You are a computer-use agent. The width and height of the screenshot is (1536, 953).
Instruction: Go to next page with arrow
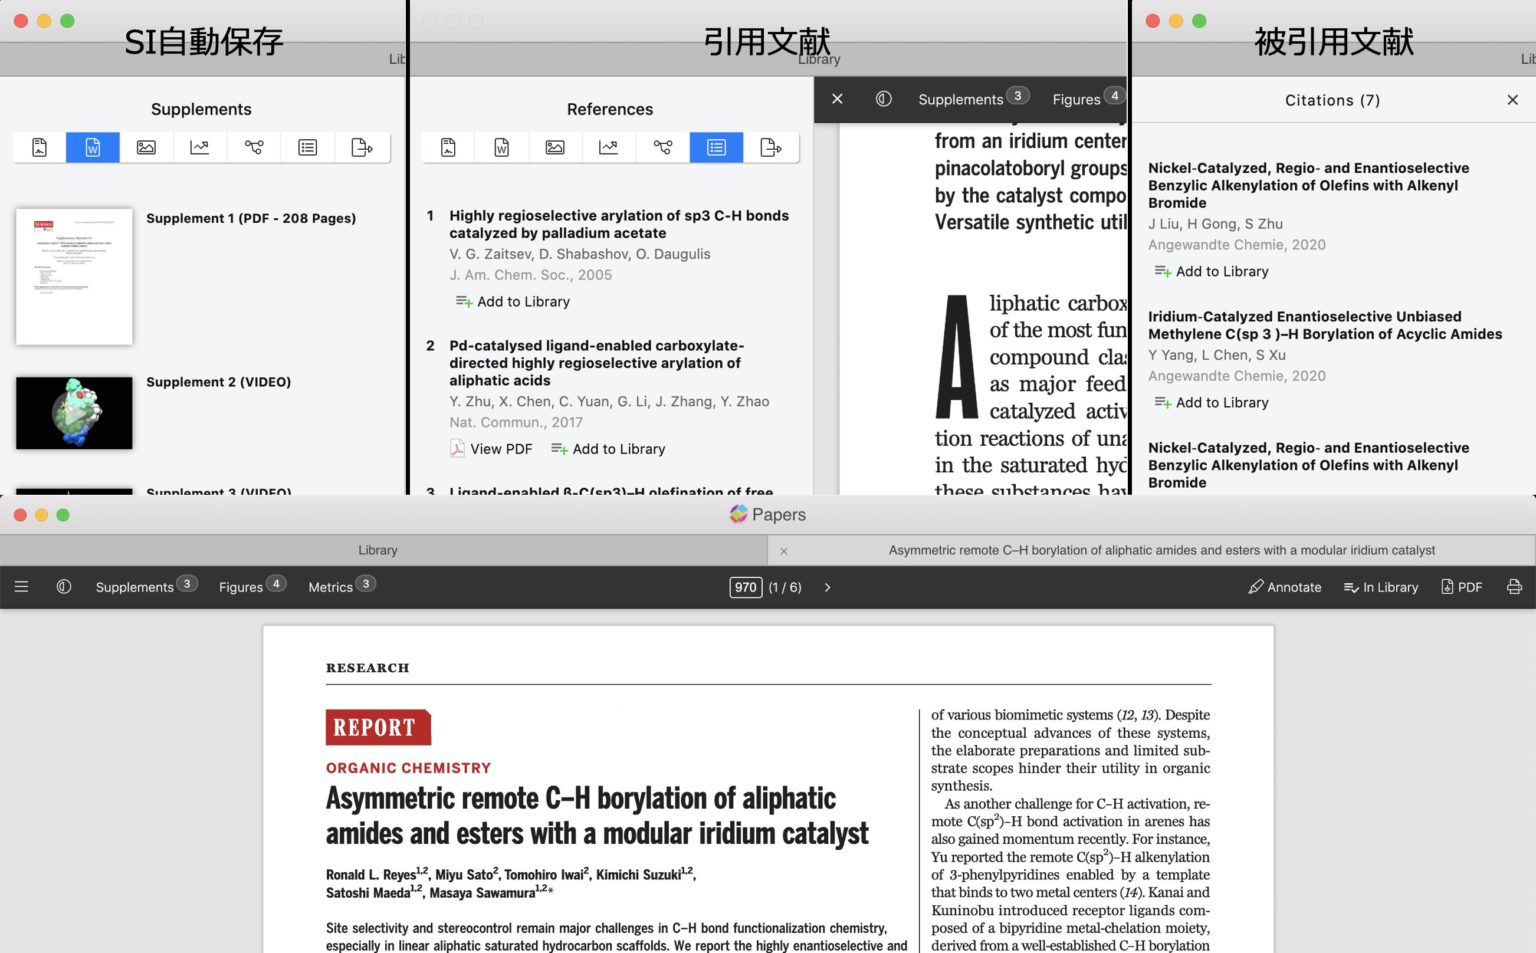point(828,587)
